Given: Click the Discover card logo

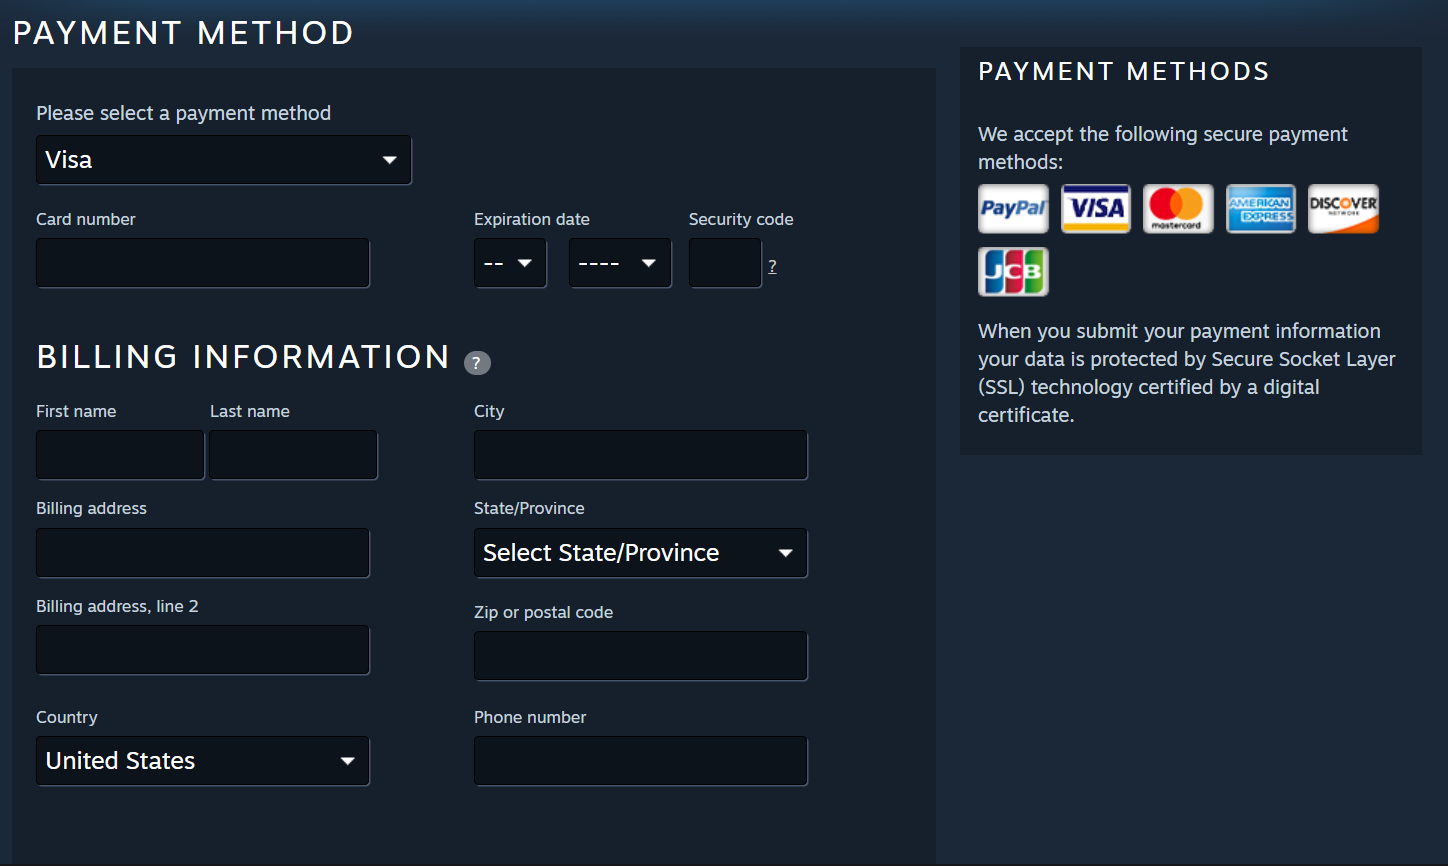Looking at the screenshot, I should [x=1343, y=208].
